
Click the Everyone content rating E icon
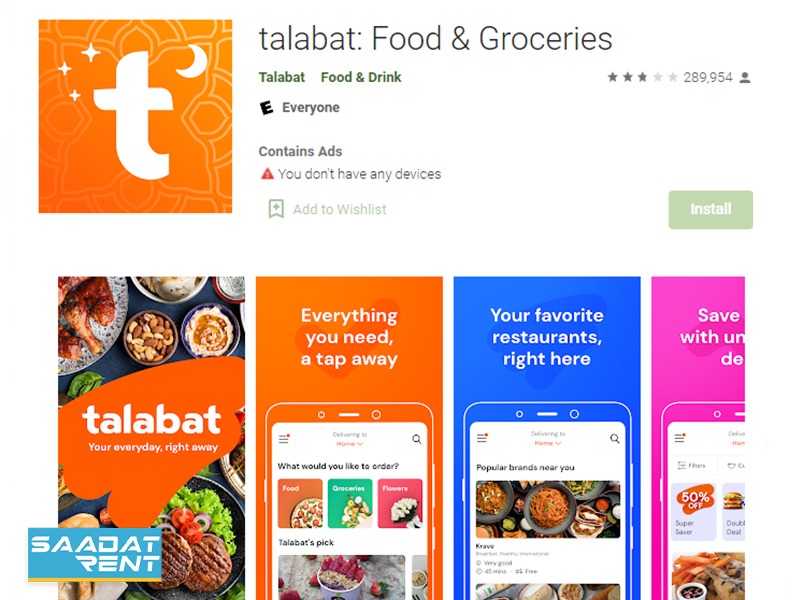click(266, 108)
